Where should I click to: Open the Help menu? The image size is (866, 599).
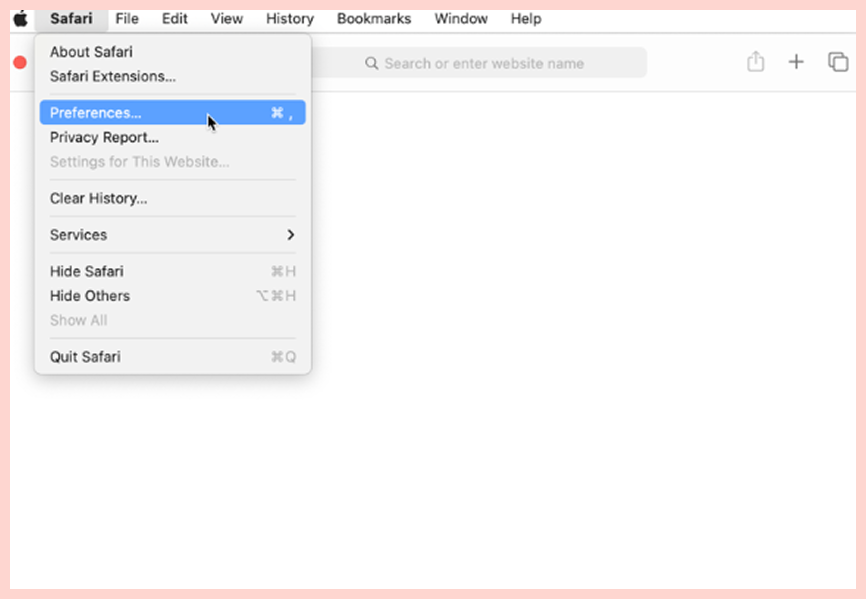[526, 18]
